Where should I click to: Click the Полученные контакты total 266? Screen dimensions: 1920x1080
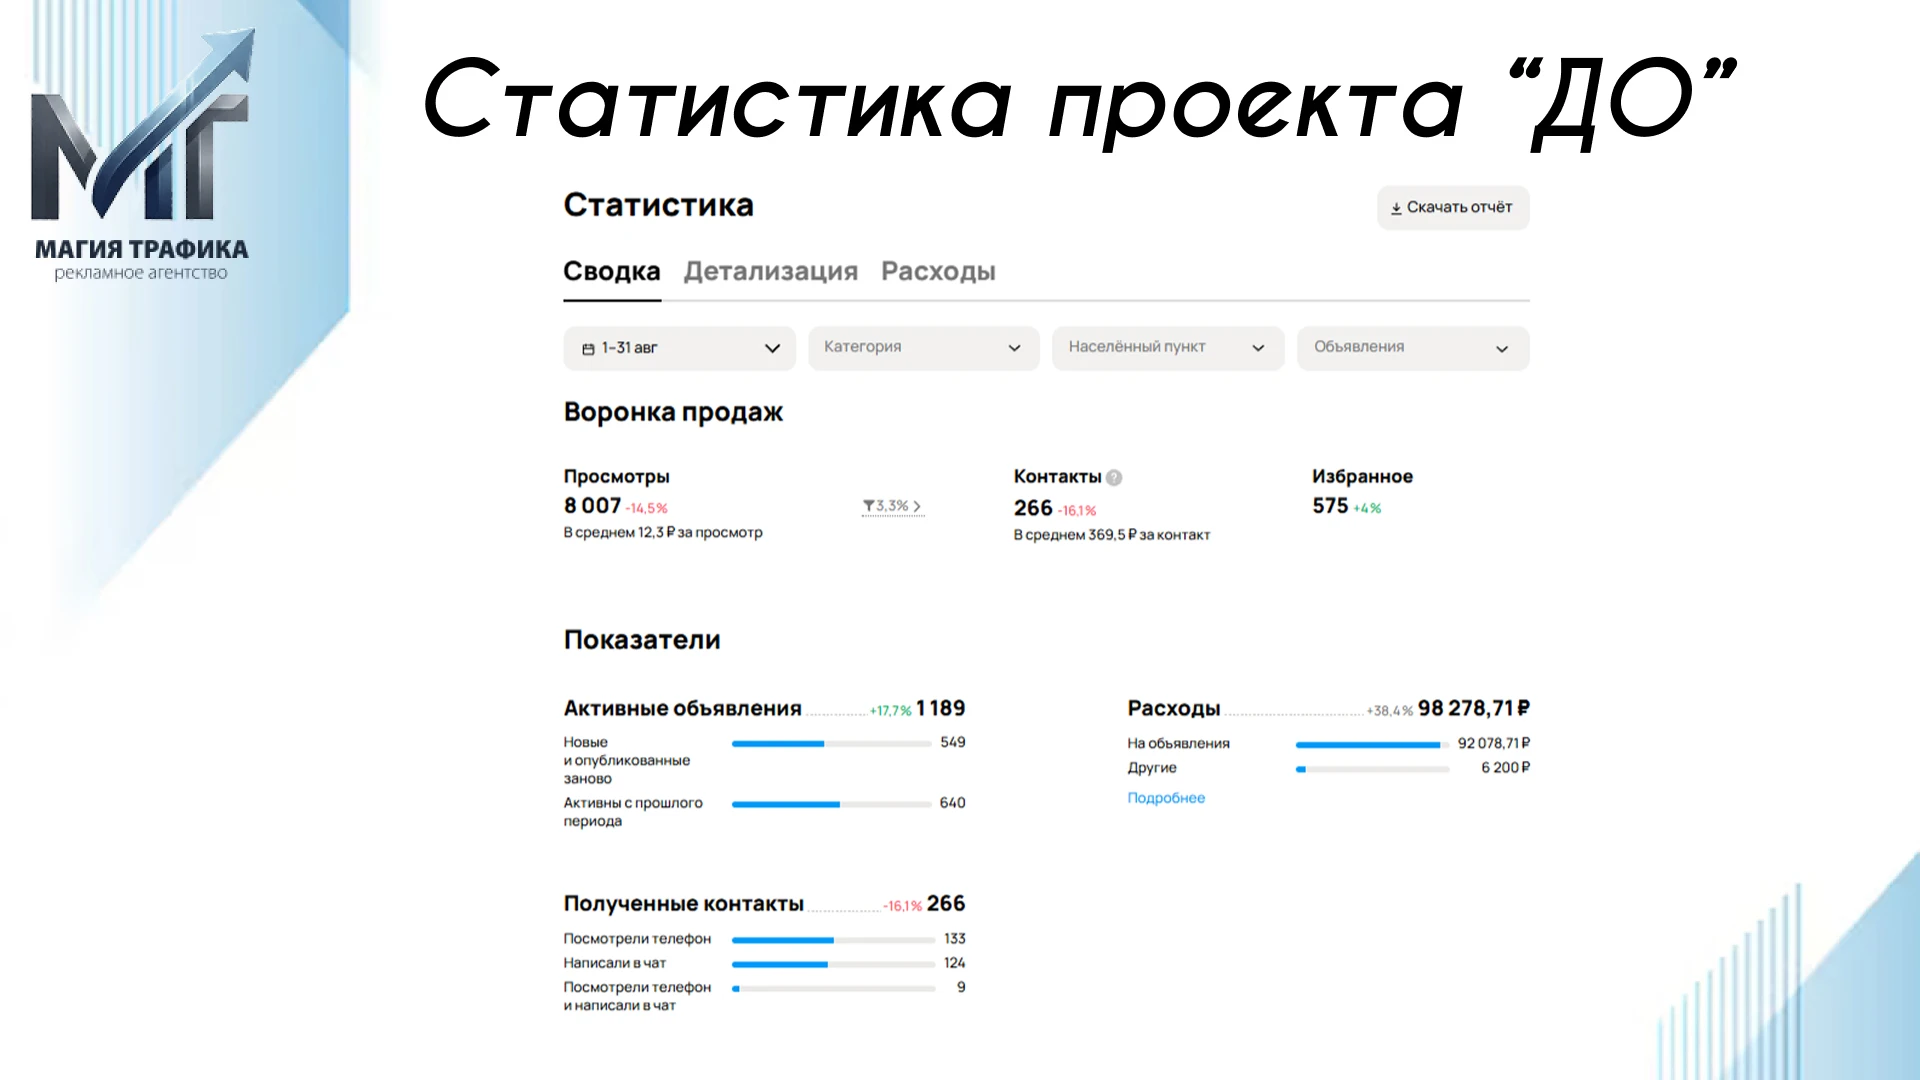click(946, 904)
